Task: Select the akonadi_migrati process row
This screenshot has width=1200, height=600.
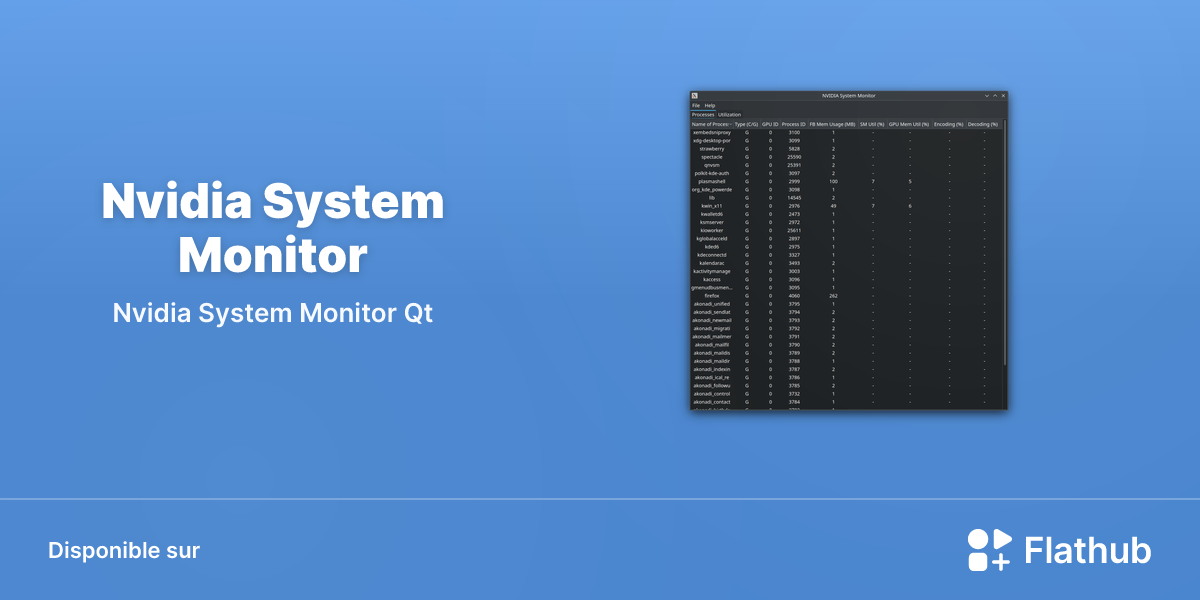Action: (846, 328)
